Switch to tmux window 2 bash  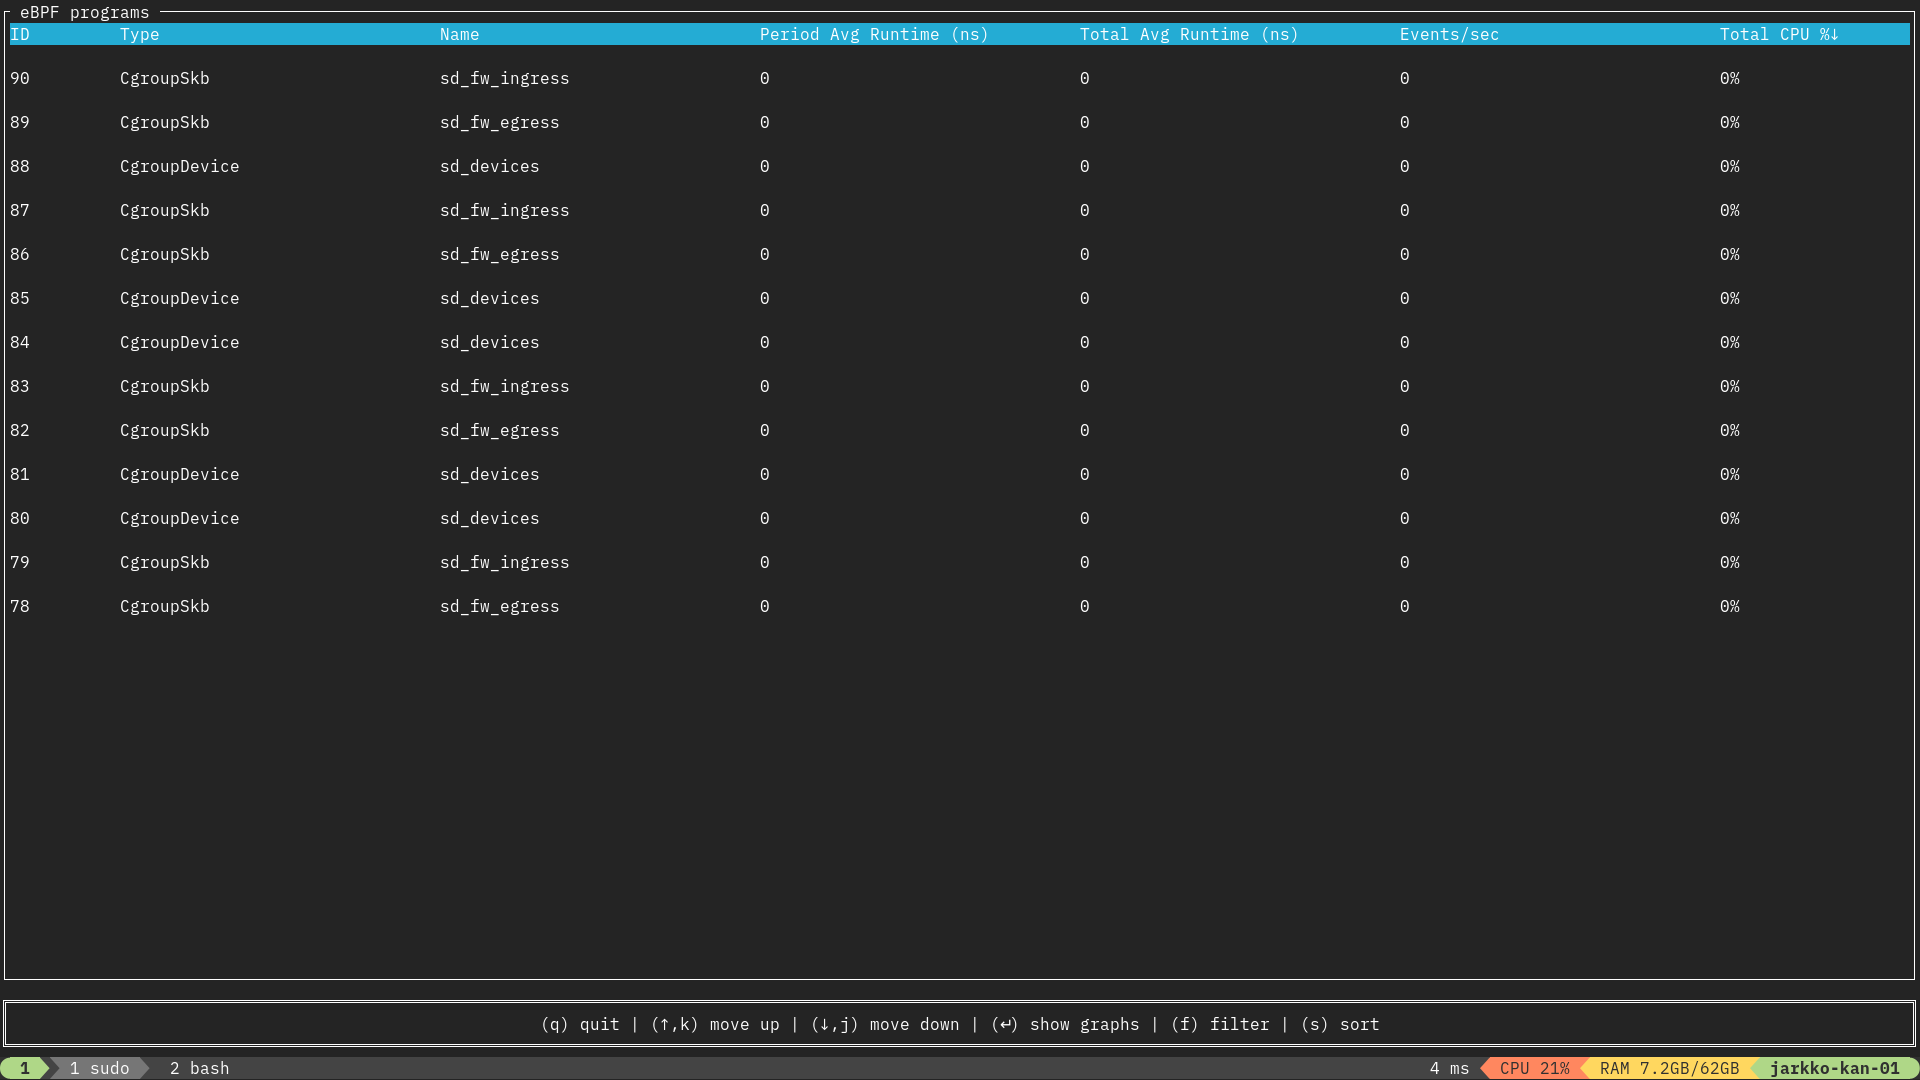[199, 1068]
